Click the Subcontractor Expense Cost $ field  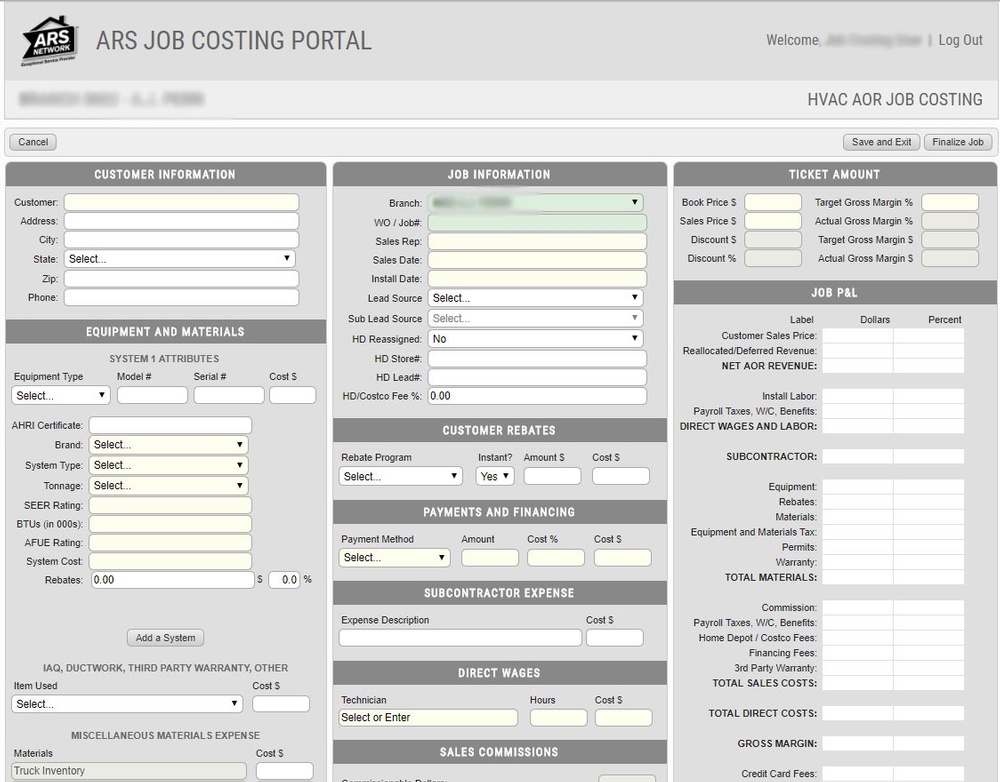pyautogui.click(x=615, y=638)
